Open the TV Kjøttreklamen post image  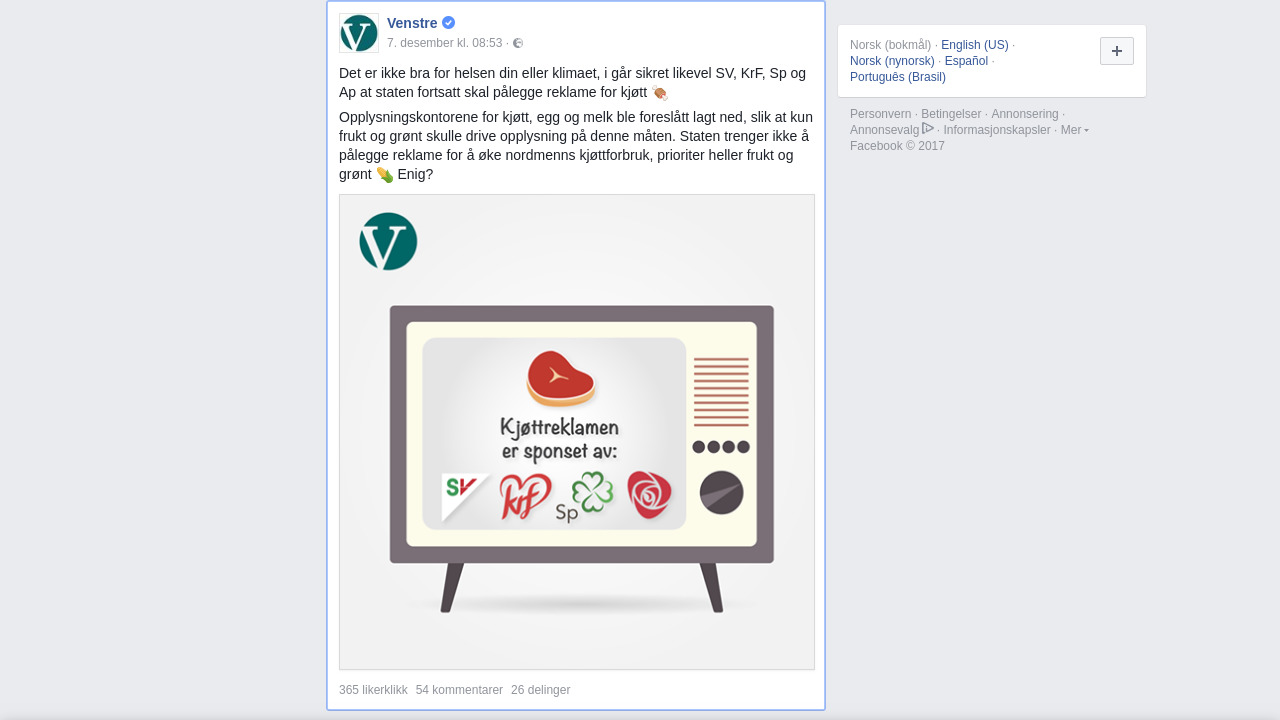[577, 432]
